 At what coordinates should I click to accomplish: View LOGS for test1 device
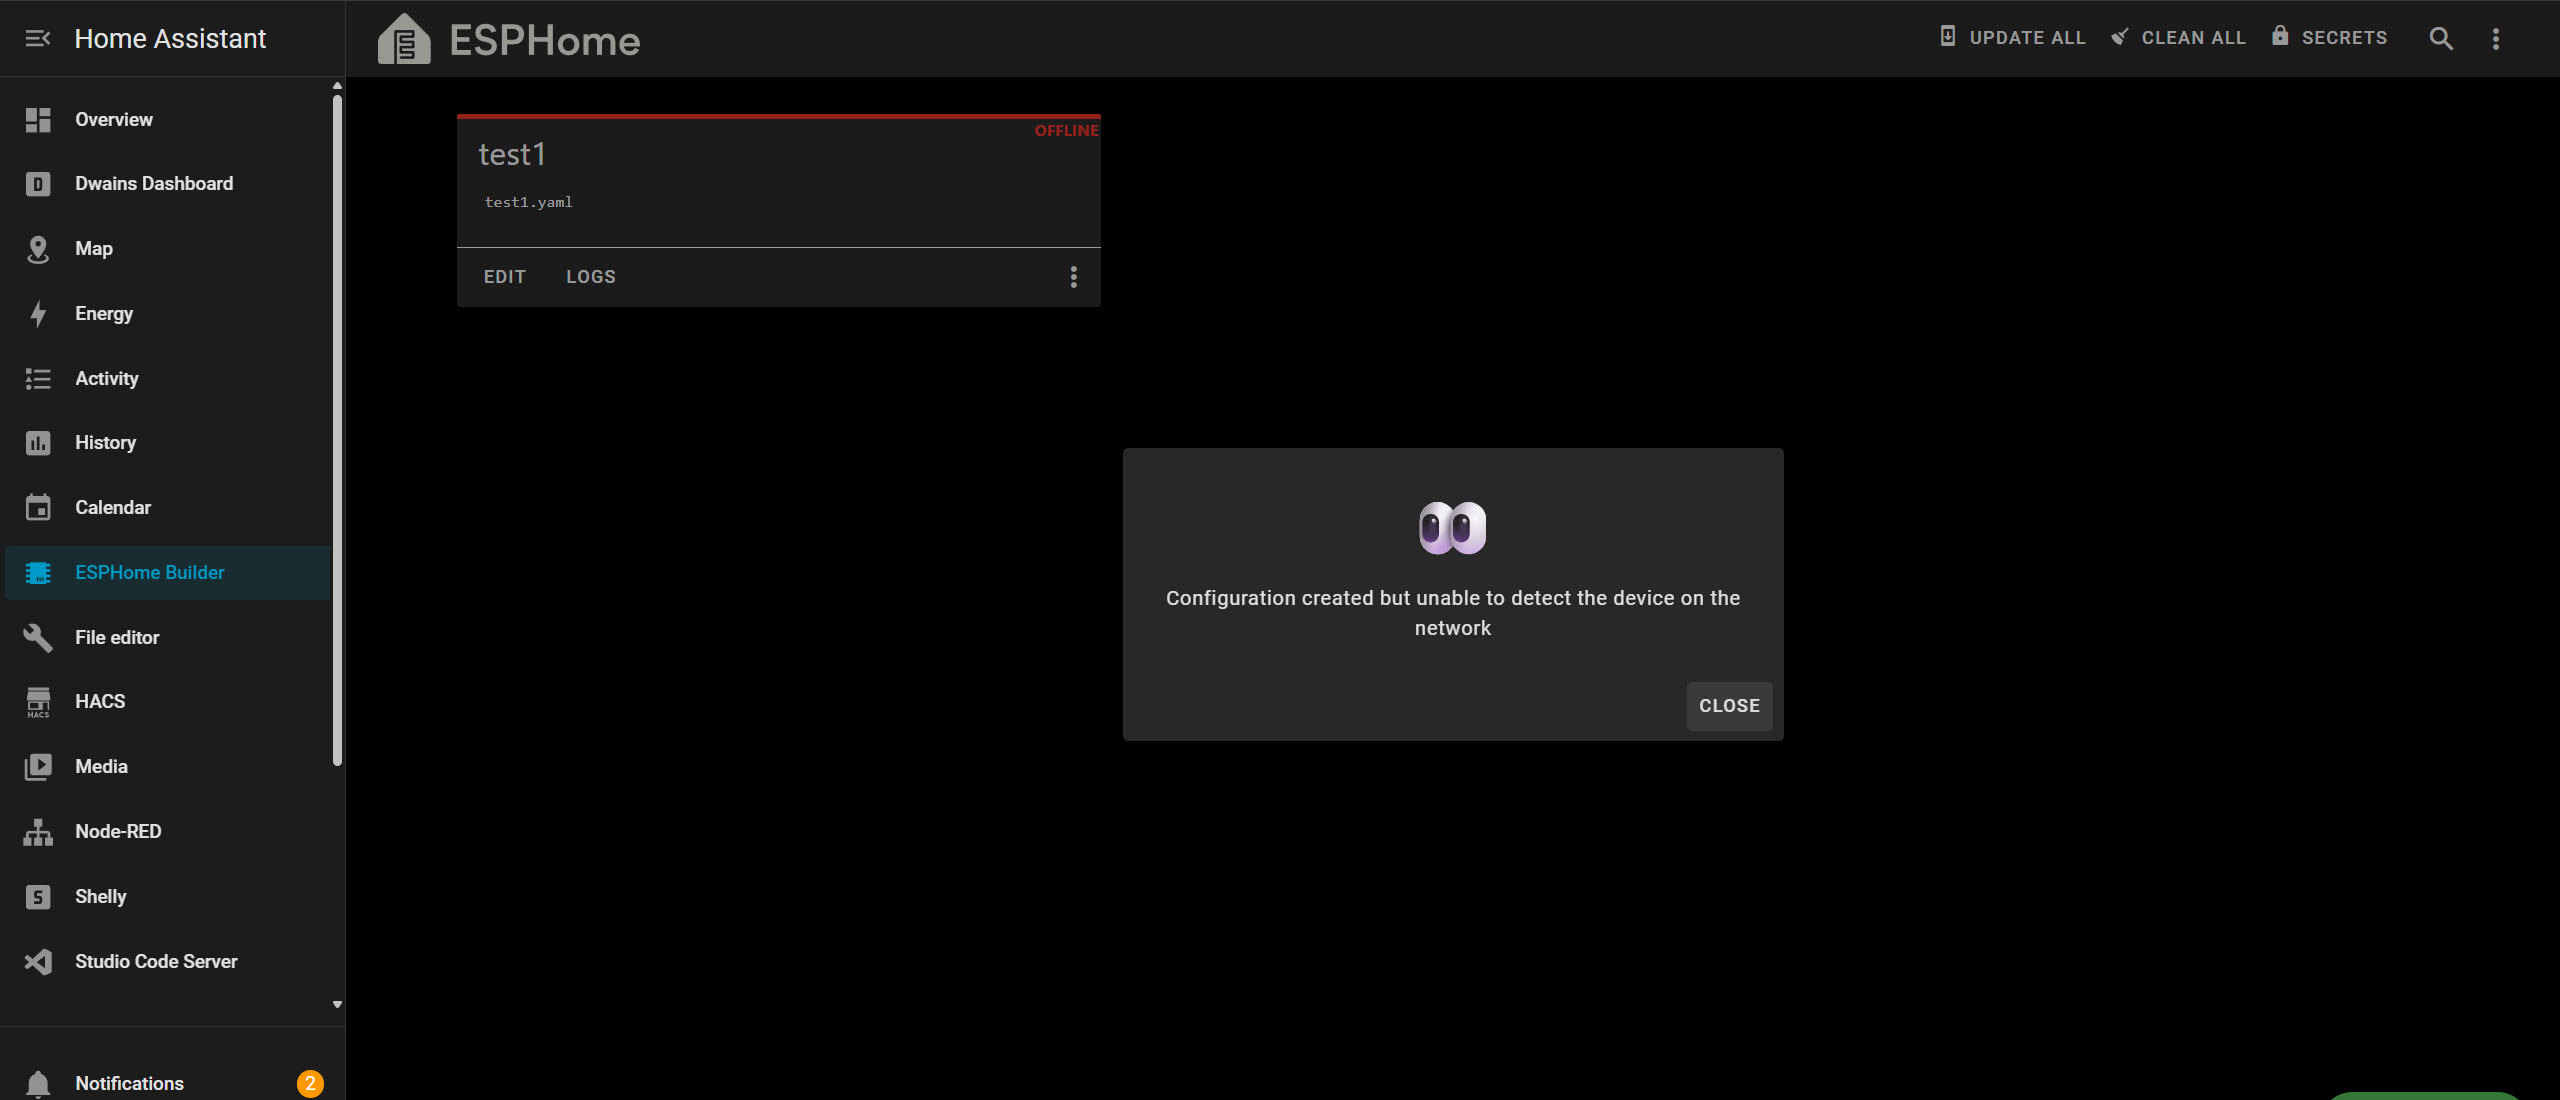tap(591, 277)
